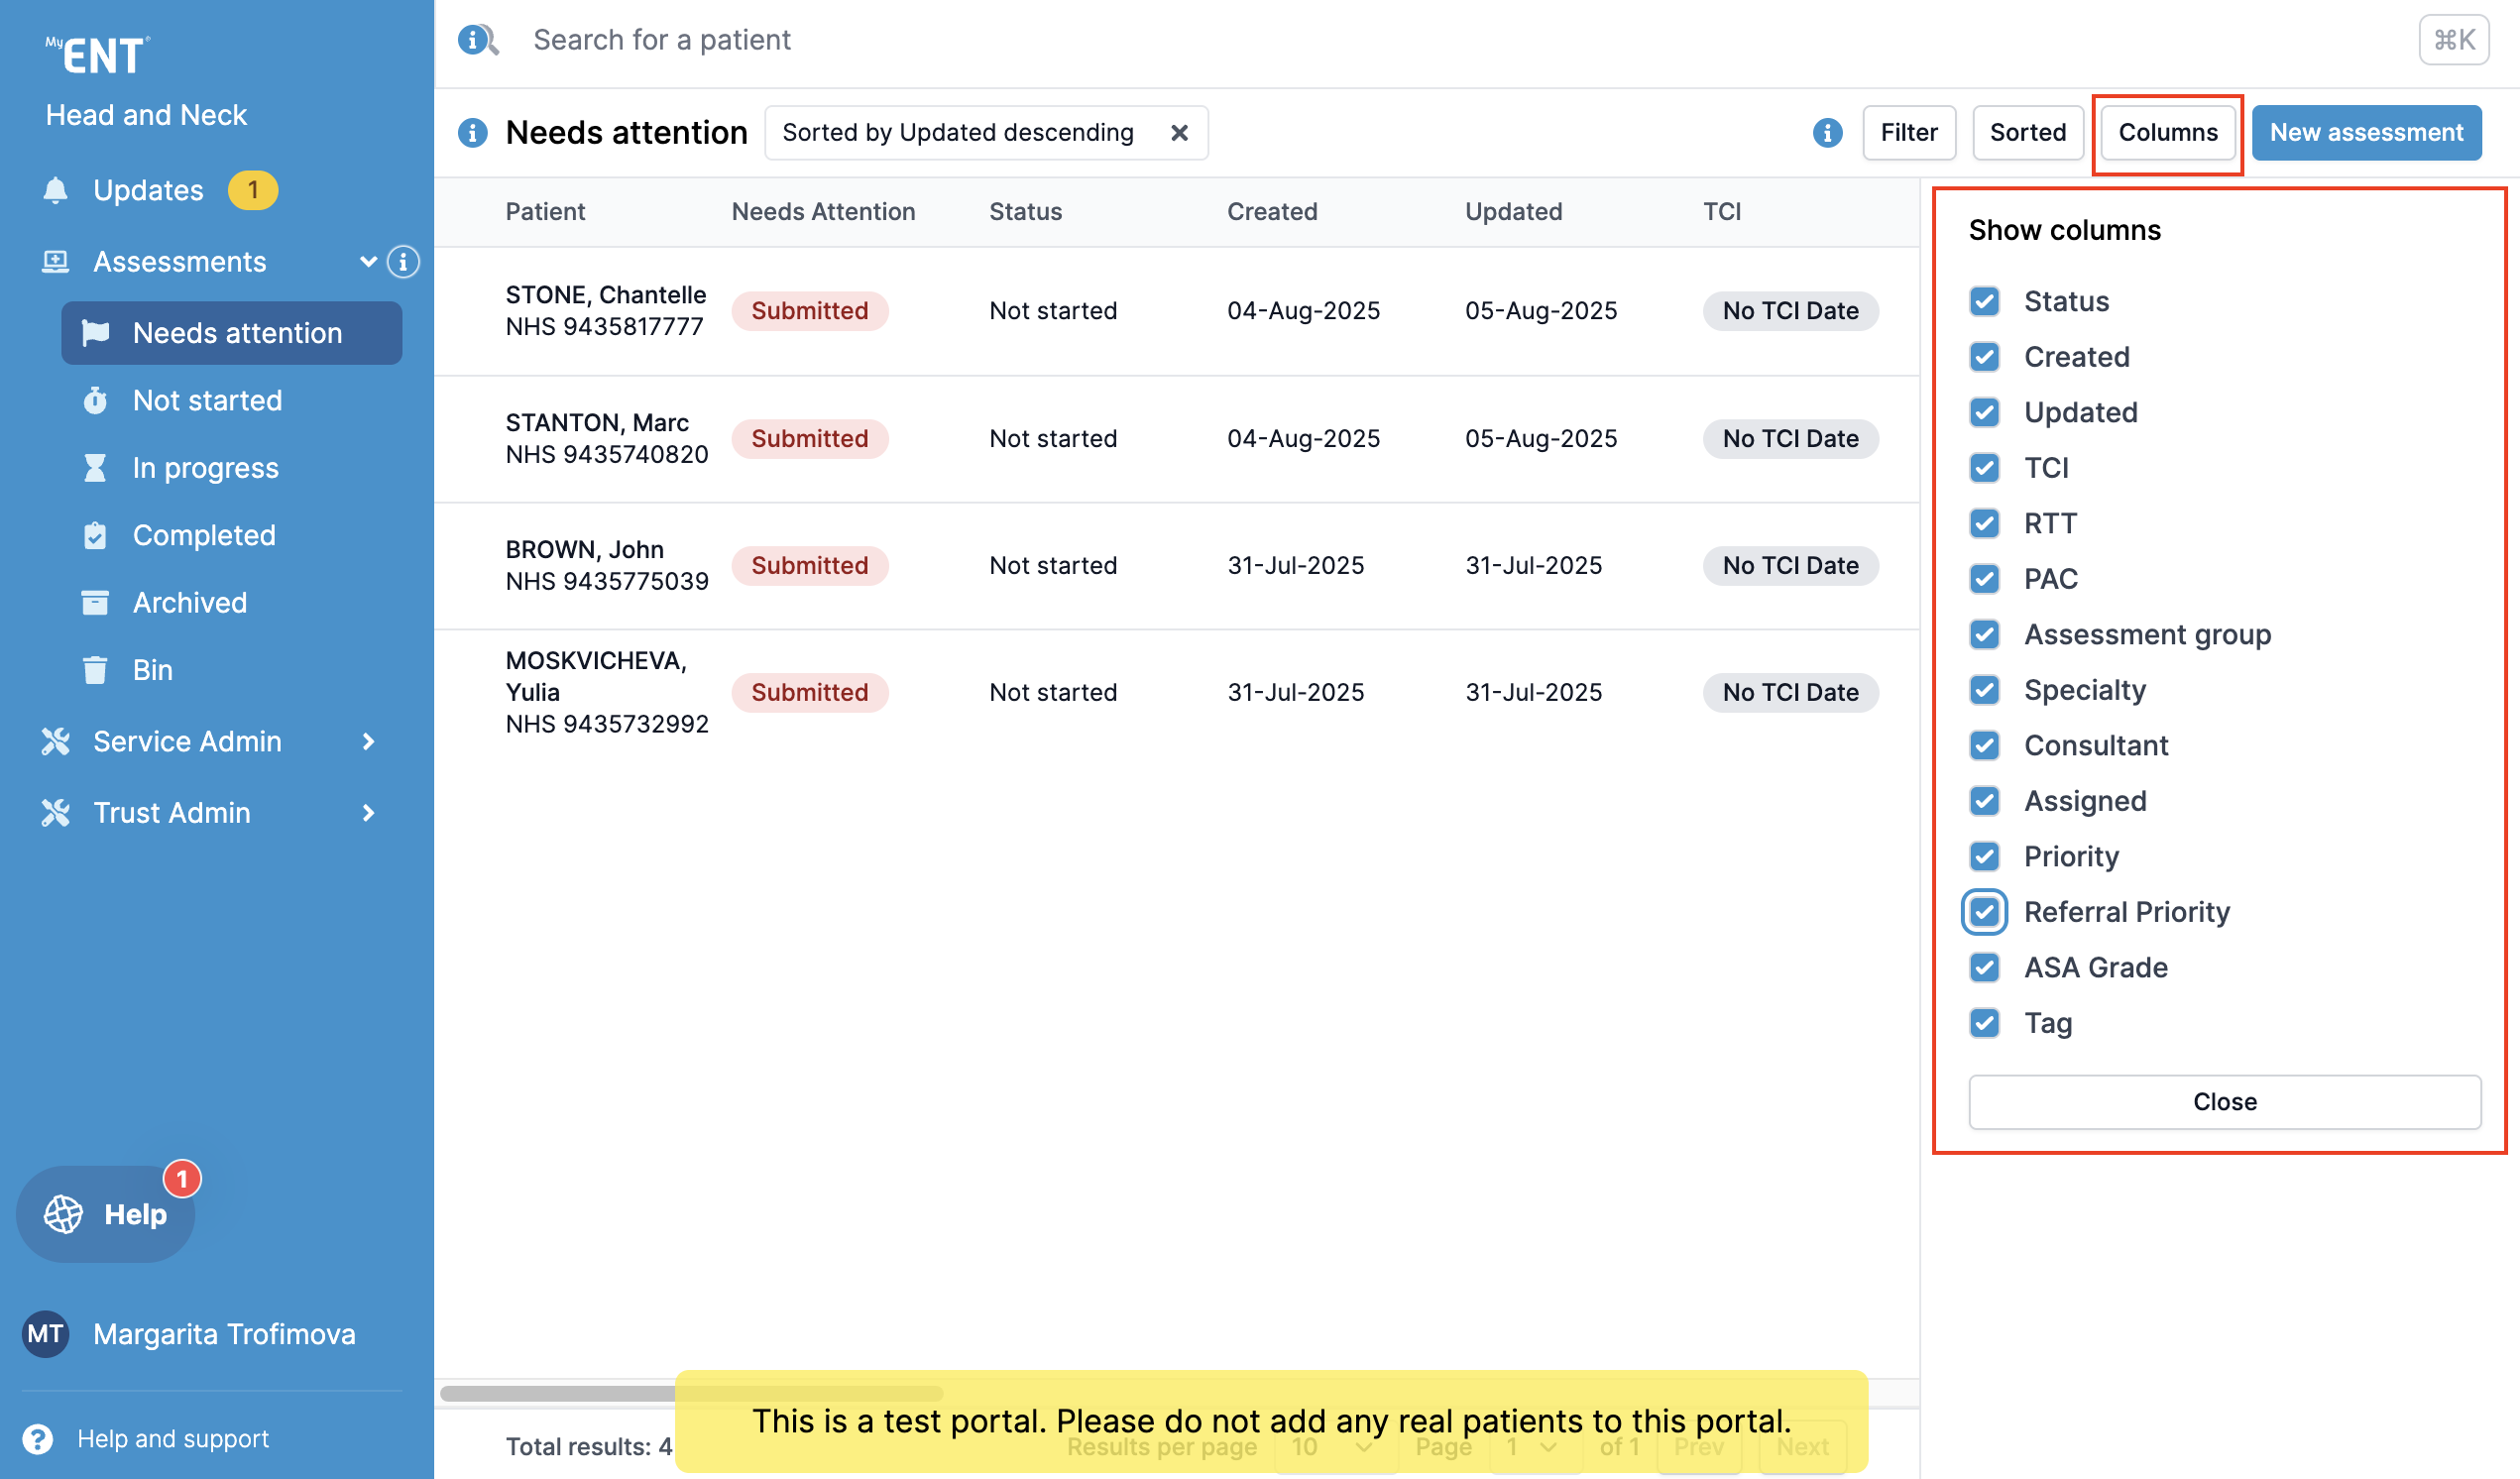The image size is (2520, 1479).
Task: Hide the Status column via checkbox
Action: pyautogui.click(x=1984, y=301)
